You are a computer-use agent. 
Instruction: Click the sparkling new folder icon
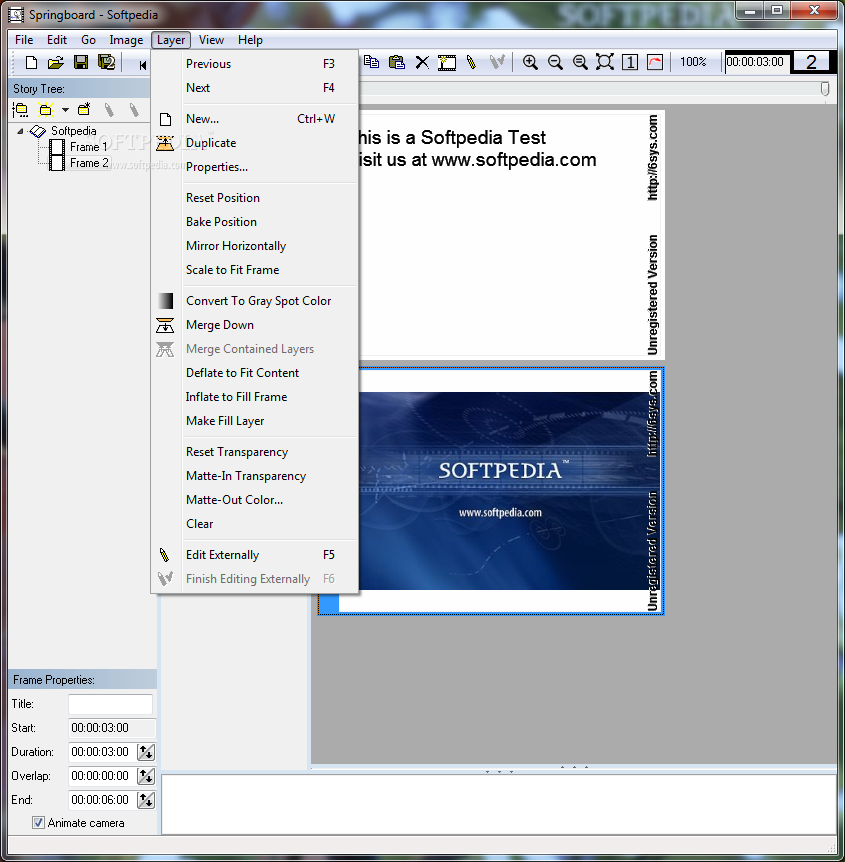(x=46, y=110)
